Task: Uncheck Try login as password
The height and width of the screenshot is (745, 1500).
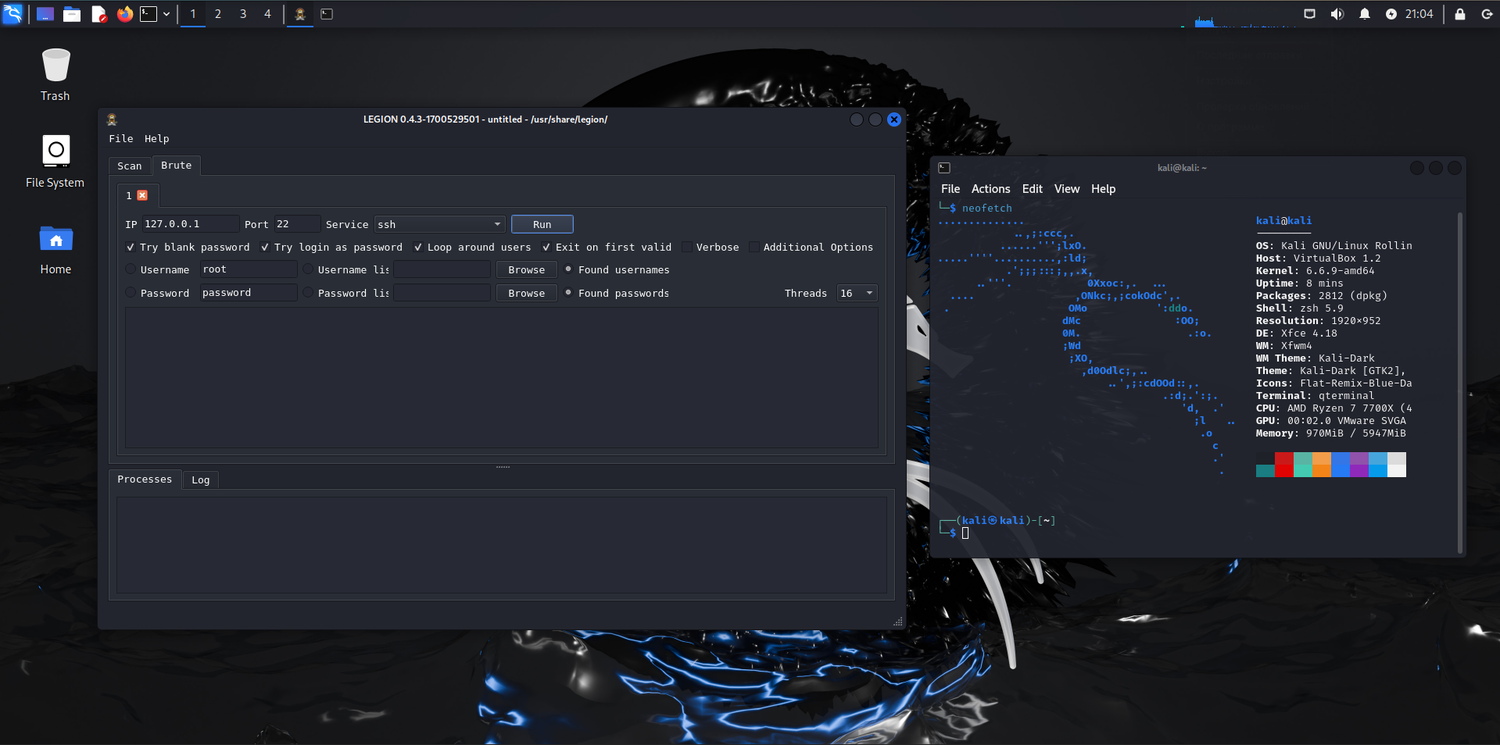Action: (265, 247)
